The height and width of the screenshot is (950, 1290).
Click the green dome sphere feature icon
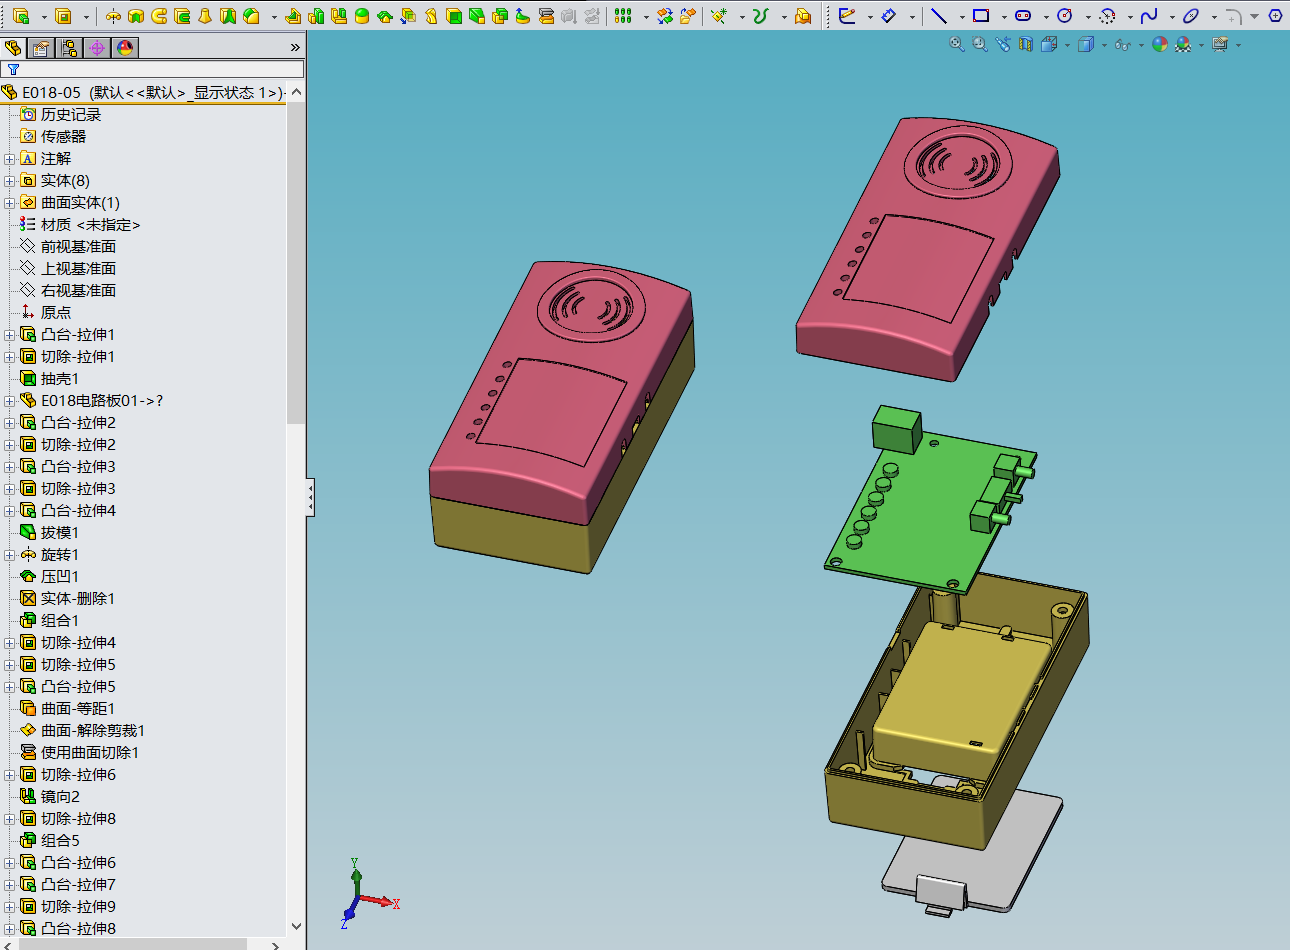[362, 16]
